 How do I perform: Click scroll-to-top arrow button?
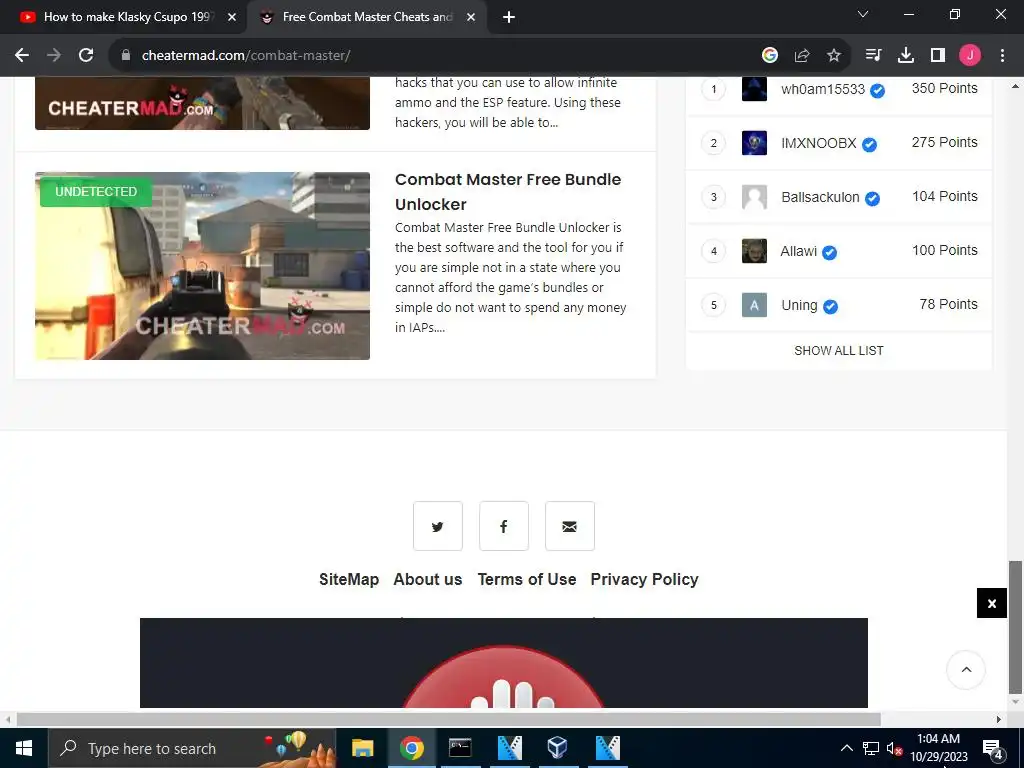point(966,669)
